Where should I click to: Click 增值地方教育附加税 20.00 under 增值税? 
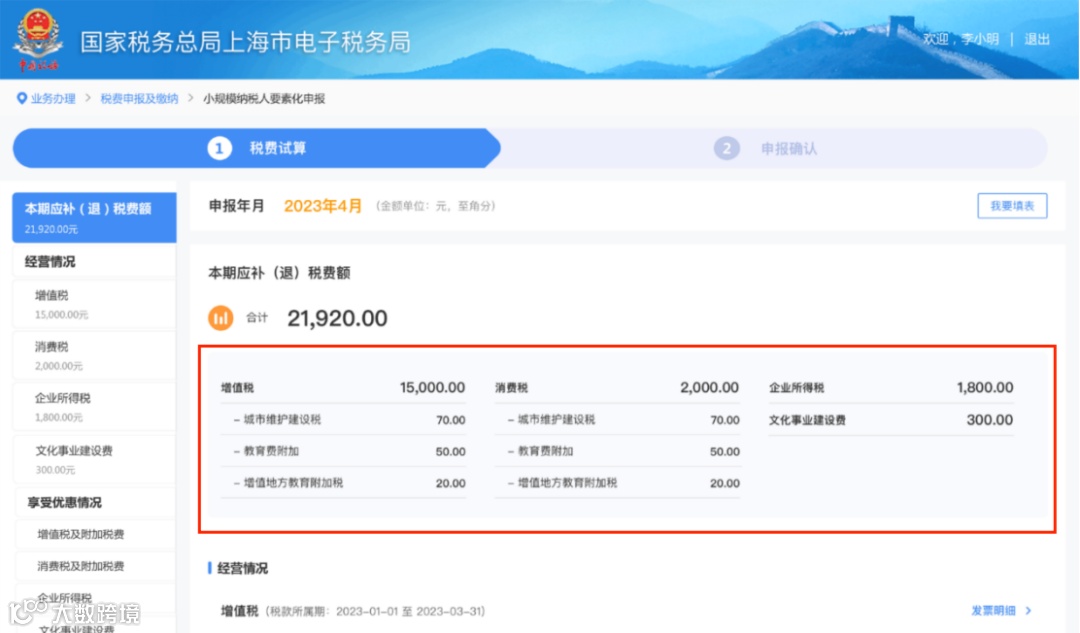[x=343, y=483]
